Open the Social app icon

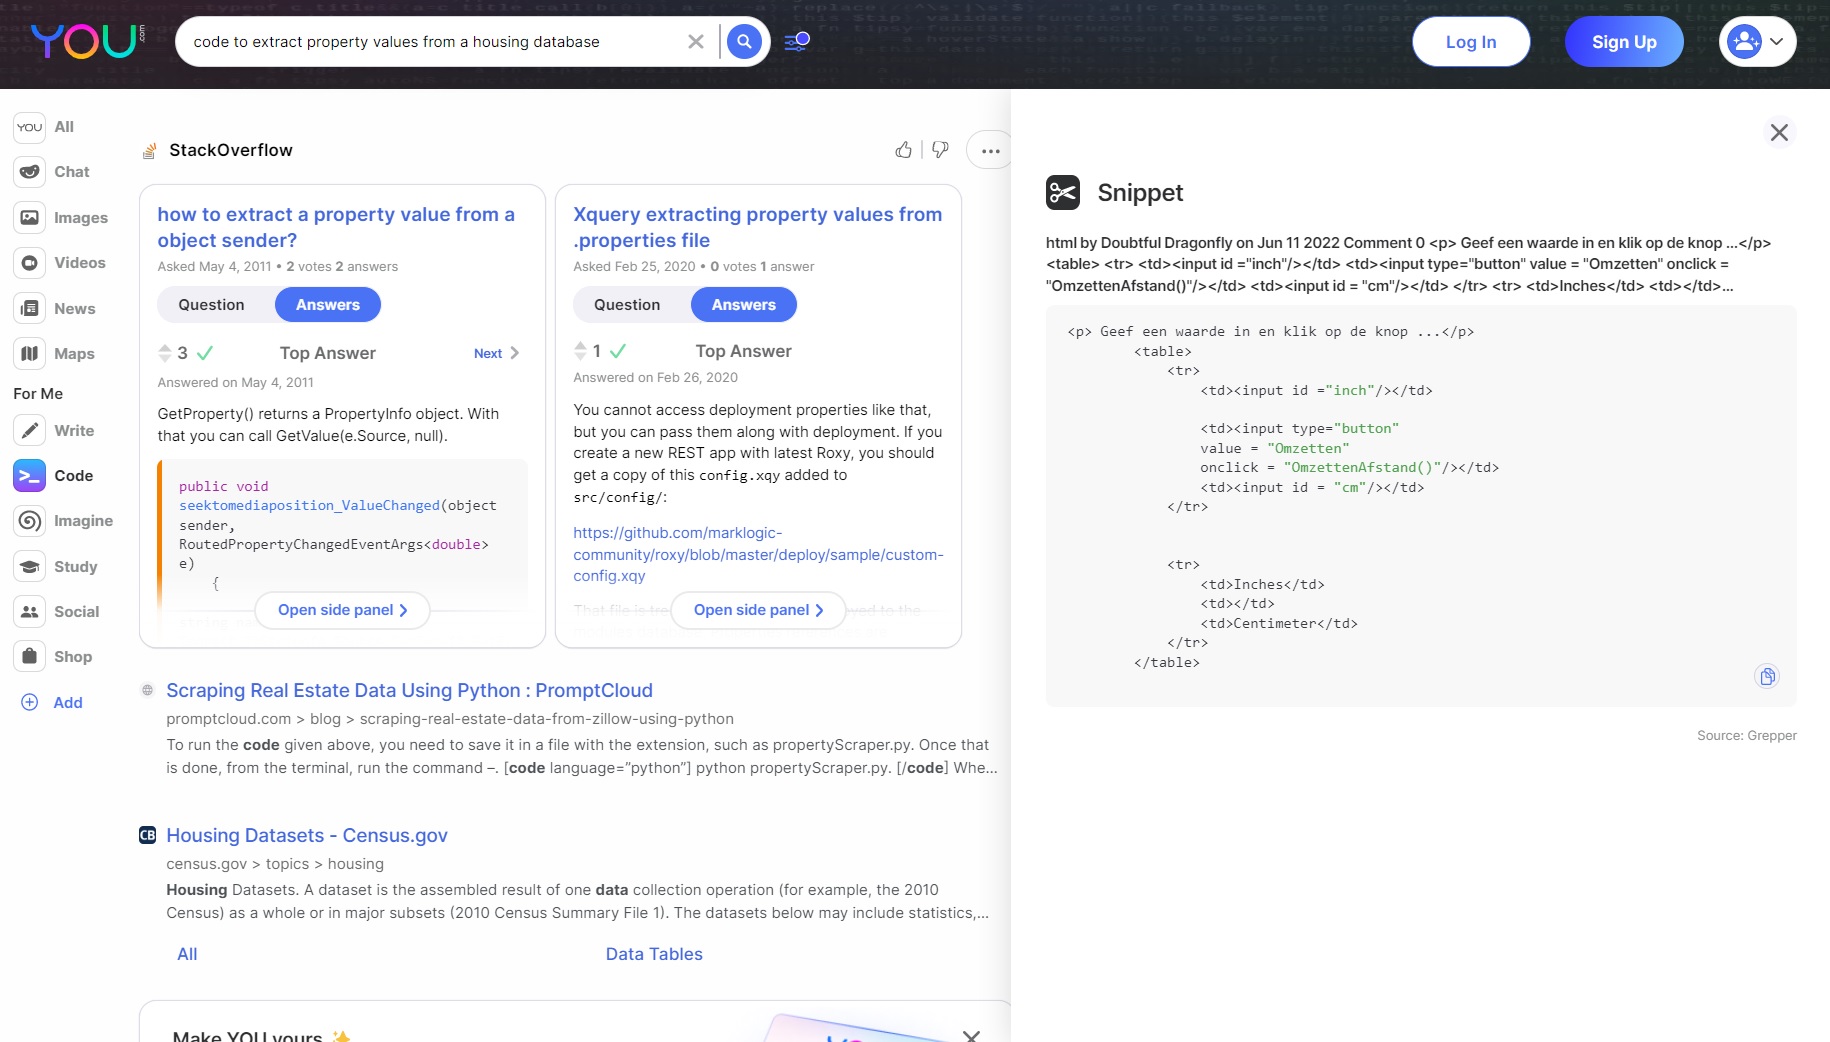tap(30, 612)
